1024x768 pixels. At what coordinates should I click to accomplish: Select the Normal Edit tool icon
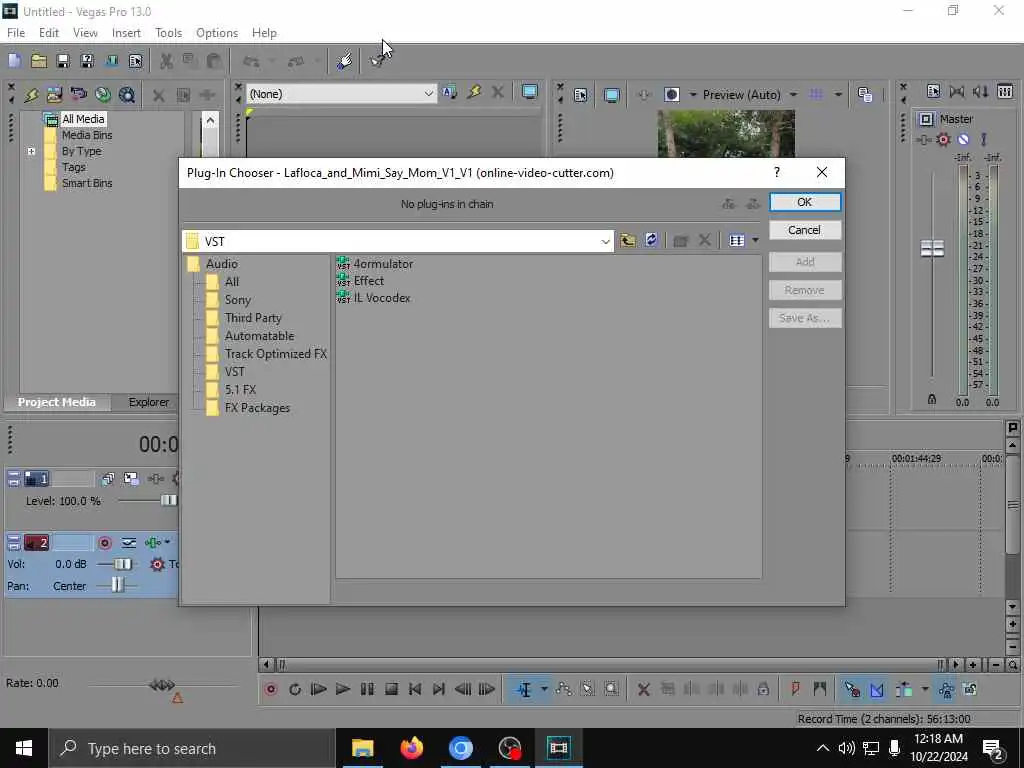tap(524, 689)
